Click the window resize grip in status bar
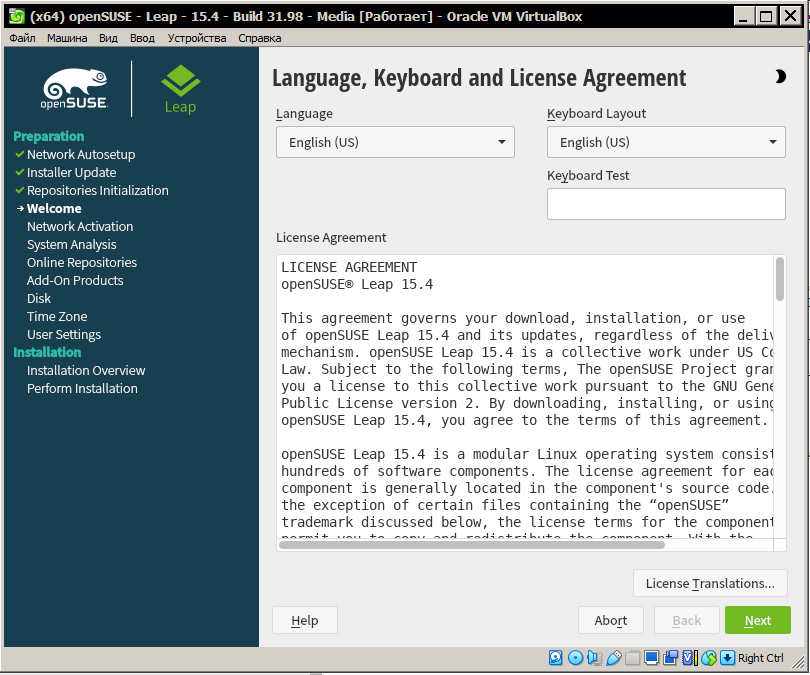Viewport: 810px width, 675px height. [x=799, y=661]
